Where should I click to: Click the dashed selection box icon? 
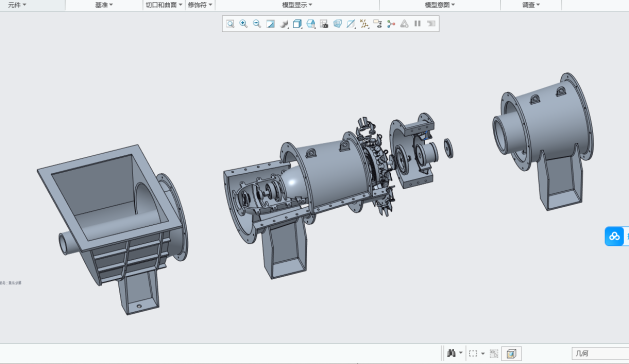(473, 353)
